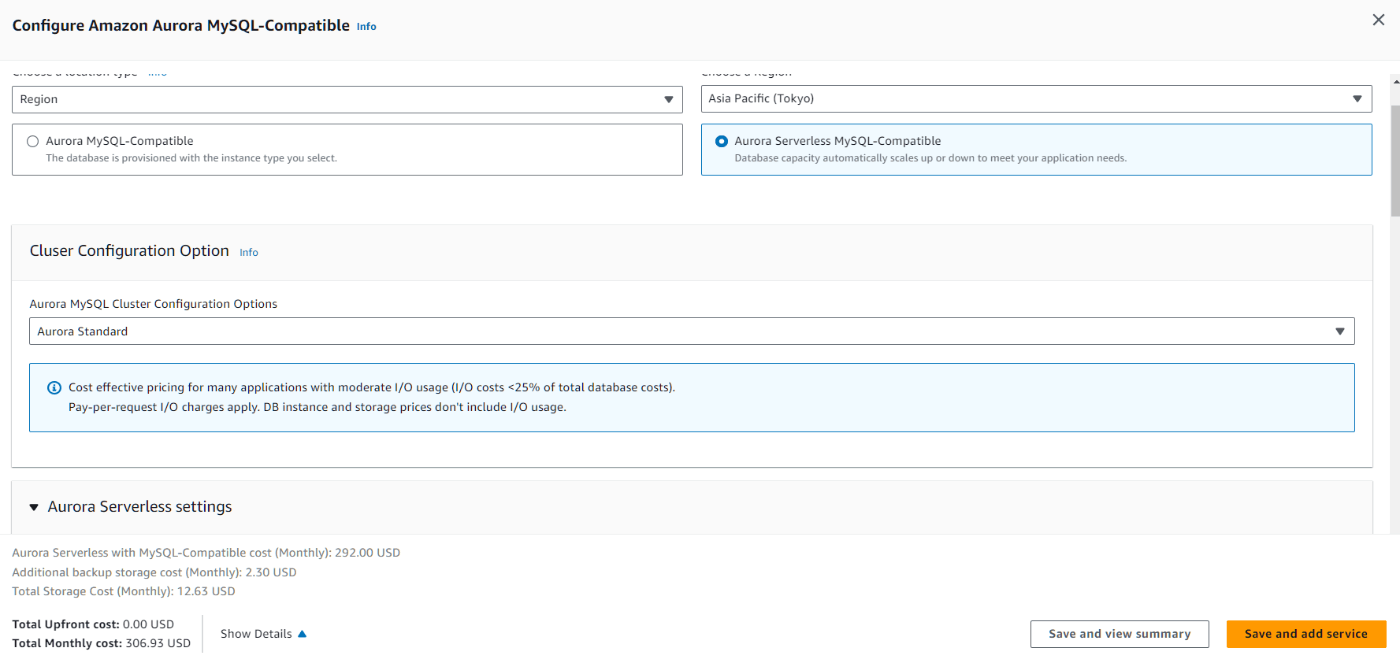The image size is (1400, 659).
Task: Click Total Storage Cost 12.63 USD line
Action: (x=123, y=591)
